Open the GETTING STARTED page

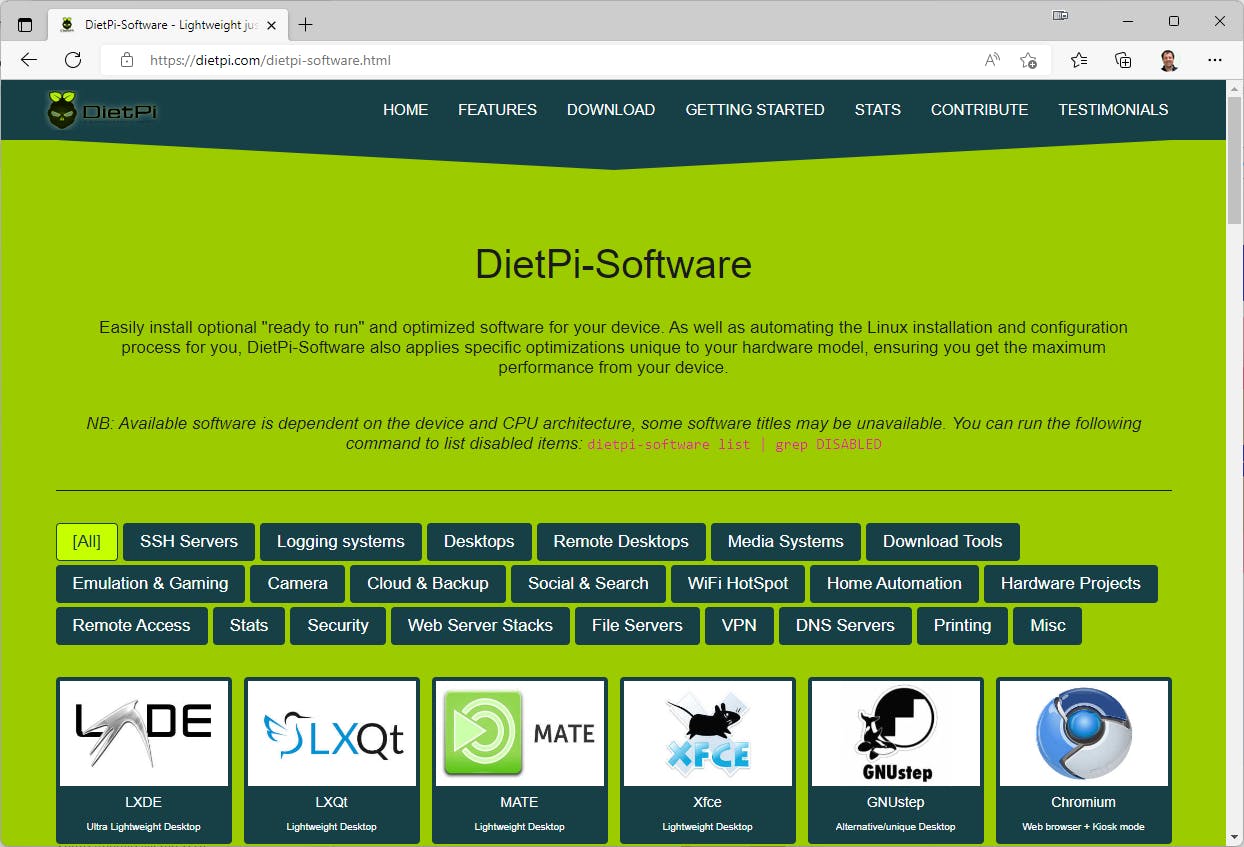[x=755, y=110]
